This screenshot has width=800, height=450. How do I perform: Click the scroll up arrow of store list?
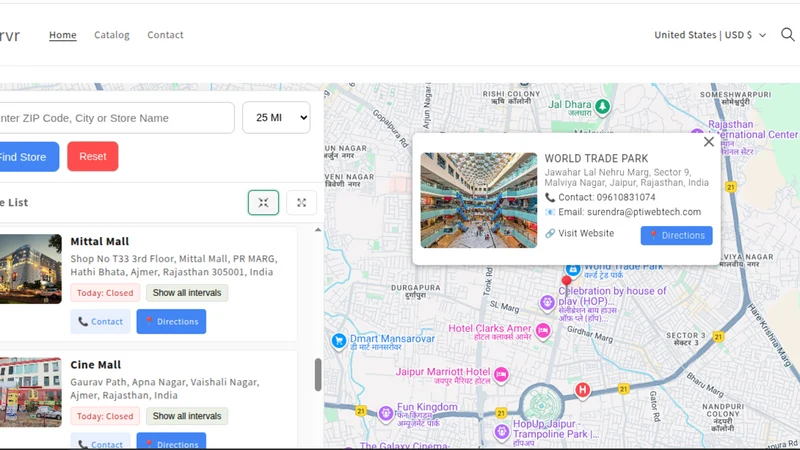point(318,230)
